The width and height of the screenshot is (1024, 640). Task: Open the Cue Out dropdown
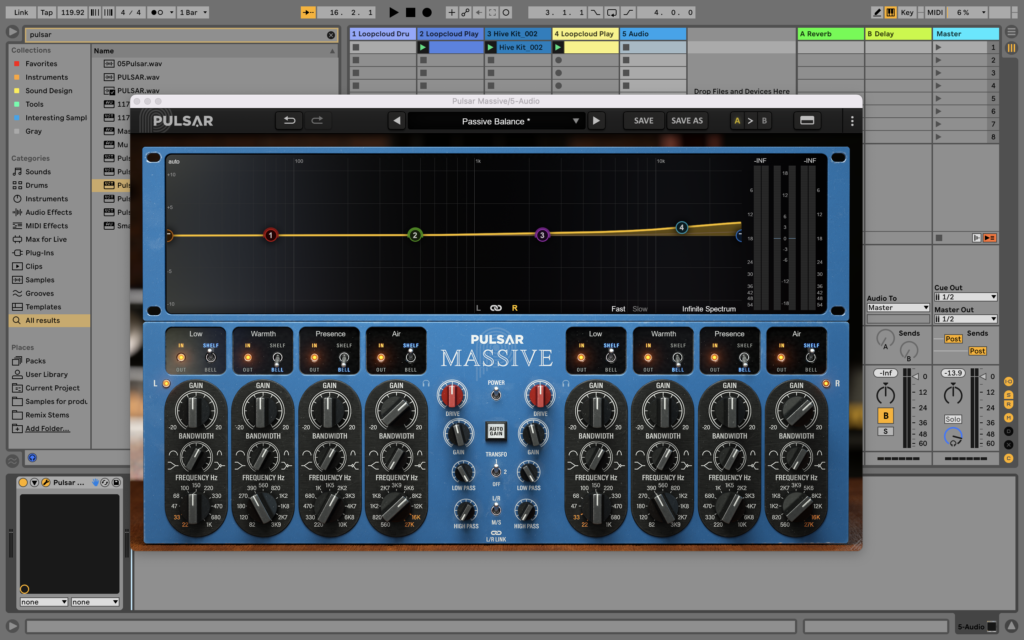(x=965, y=297)
